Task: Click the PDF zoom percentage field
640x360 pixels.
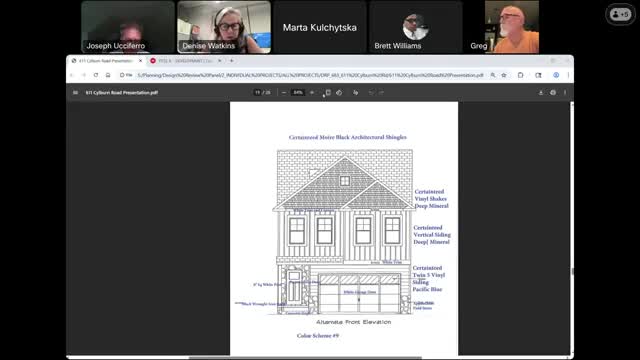Action: pyautogui.click(x=298, y=93)
